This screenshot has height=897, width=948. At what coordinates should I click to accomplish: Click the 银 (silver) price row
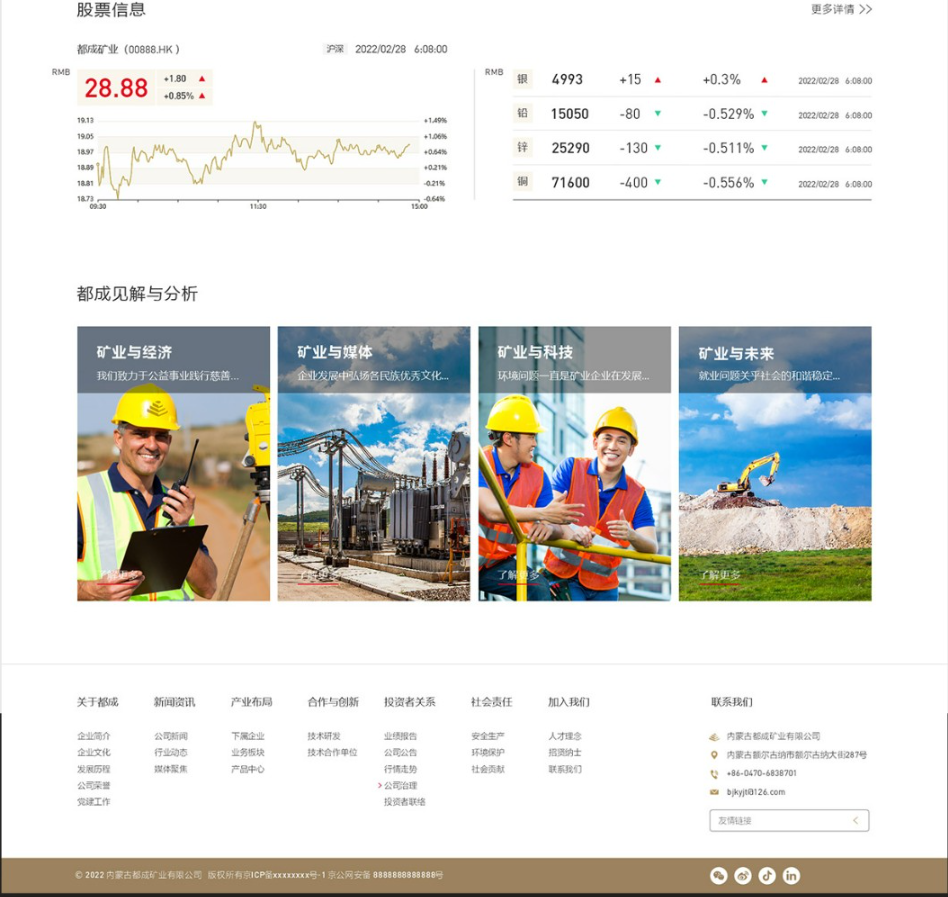691,80
